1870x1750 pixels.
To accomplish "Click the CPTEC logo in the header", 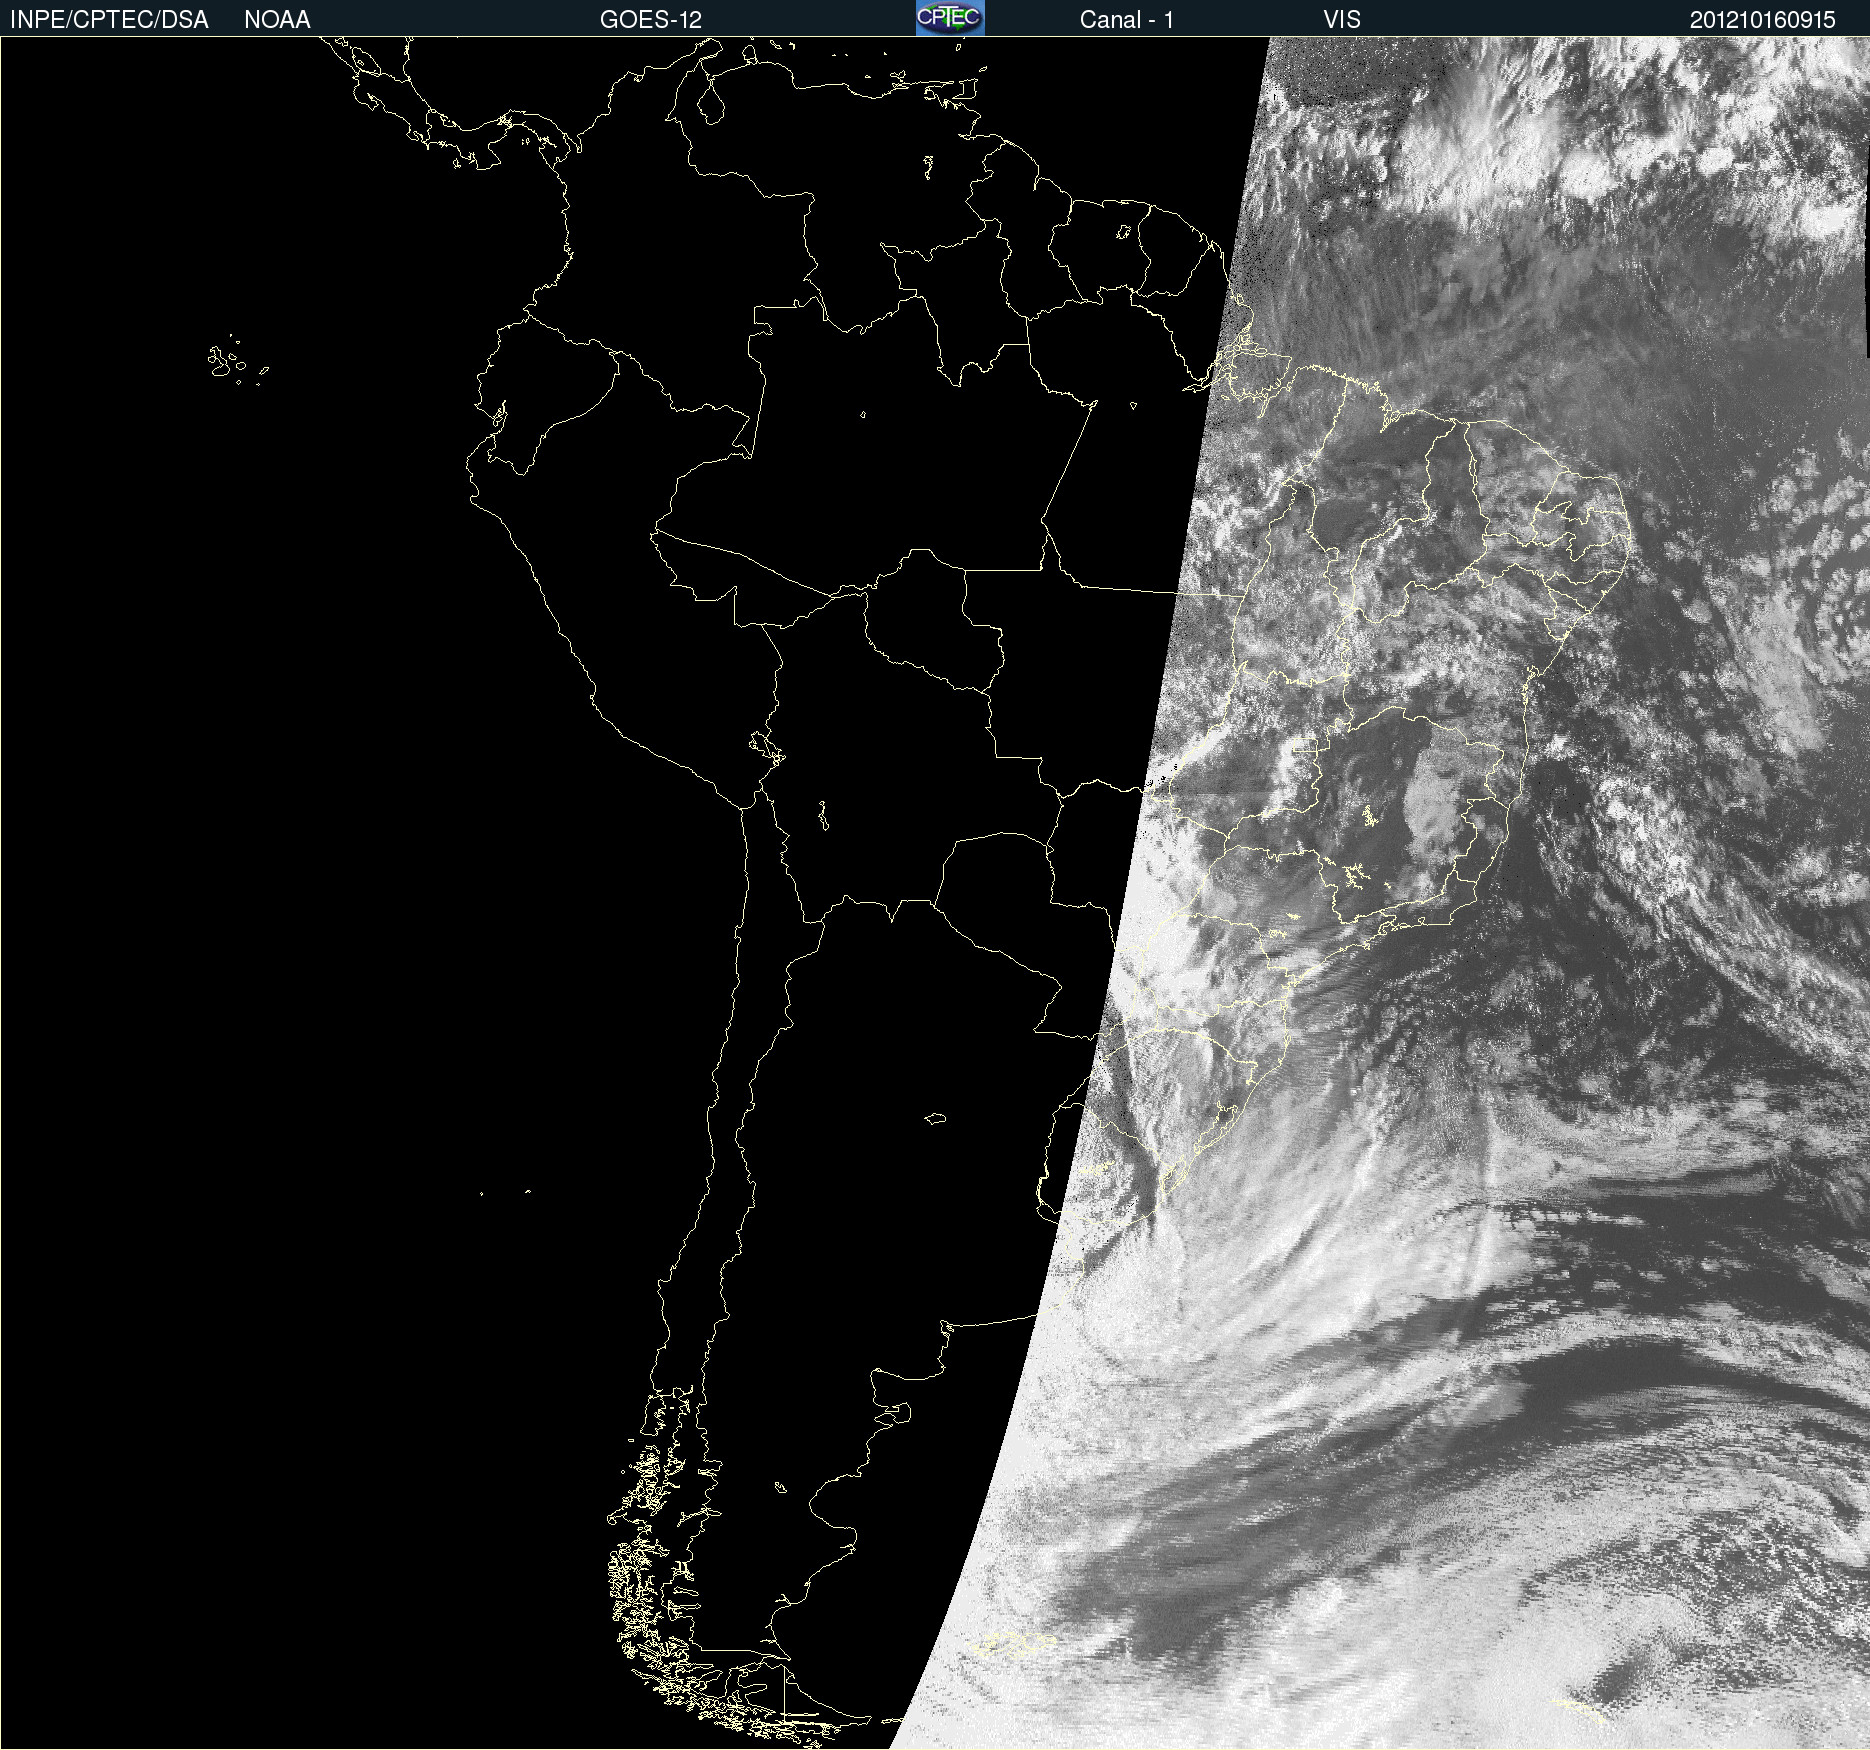I will tap(950, 18).
